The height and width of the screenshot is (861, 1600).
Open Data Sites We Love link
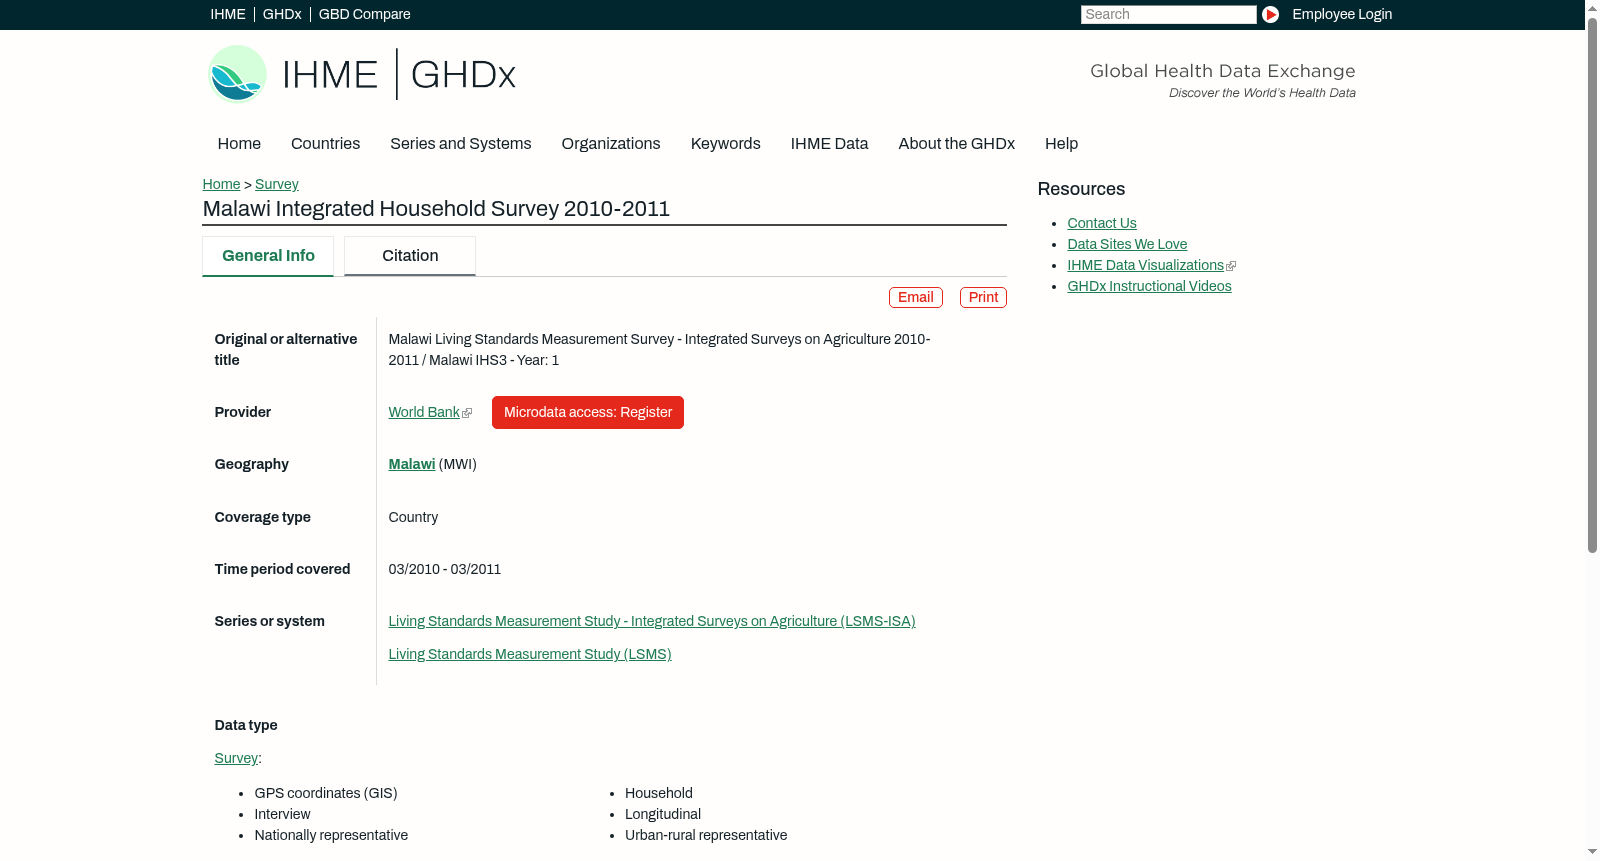coord(1127,244)
